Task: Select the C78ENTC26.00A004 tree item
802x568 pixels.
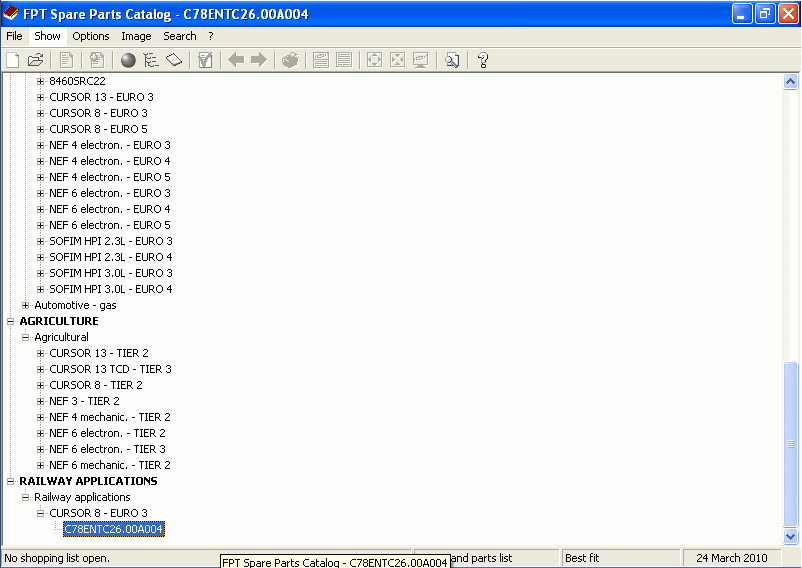Action: coord(114,529)
